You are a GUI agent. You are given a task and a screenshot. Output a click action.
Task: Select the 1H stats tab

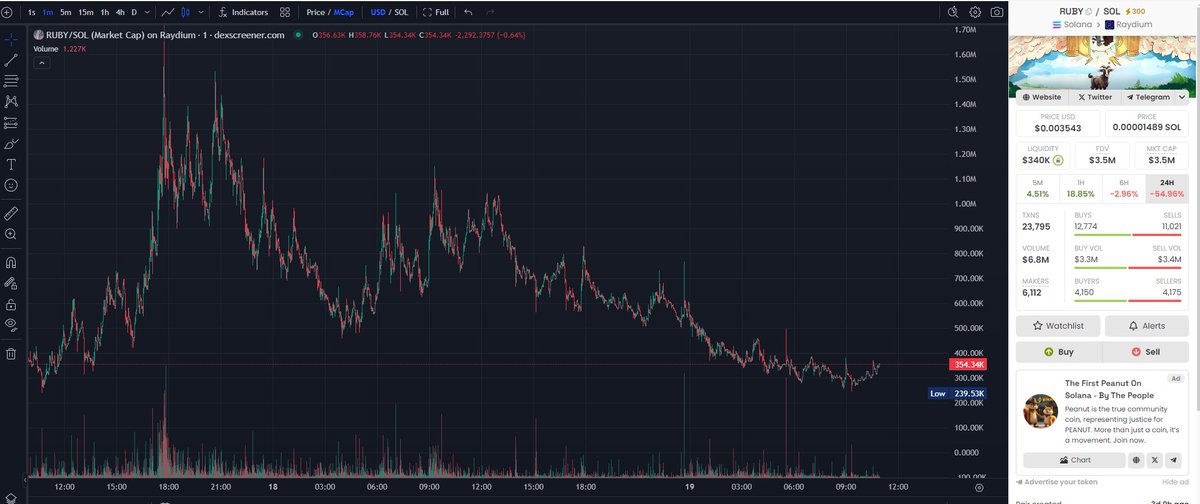(1081, 188)
